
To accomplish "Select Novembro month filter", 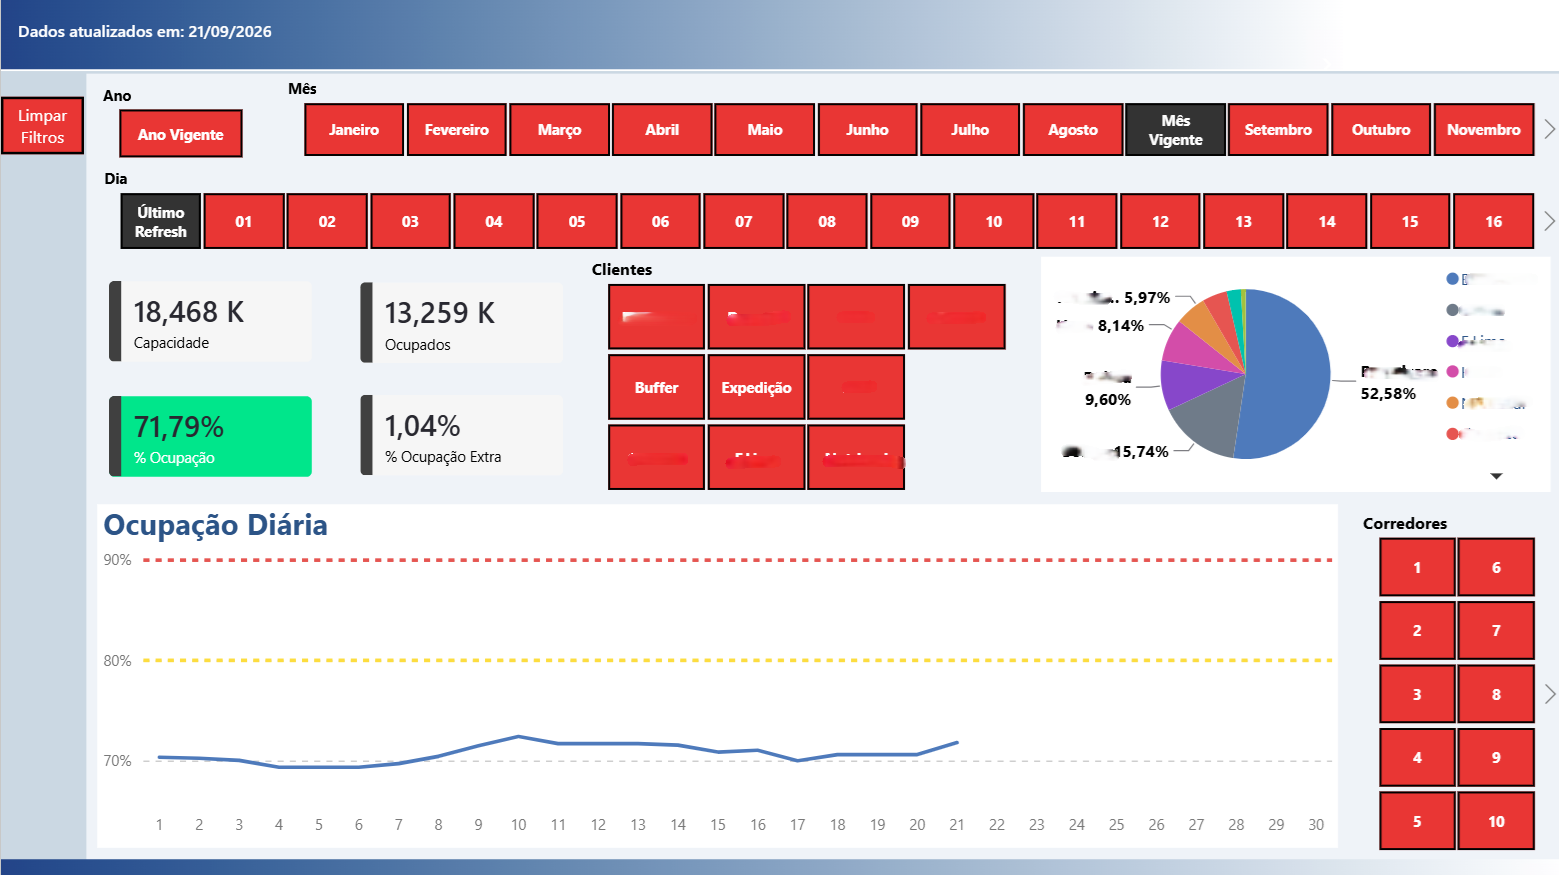I will (x=1484, y=130).
